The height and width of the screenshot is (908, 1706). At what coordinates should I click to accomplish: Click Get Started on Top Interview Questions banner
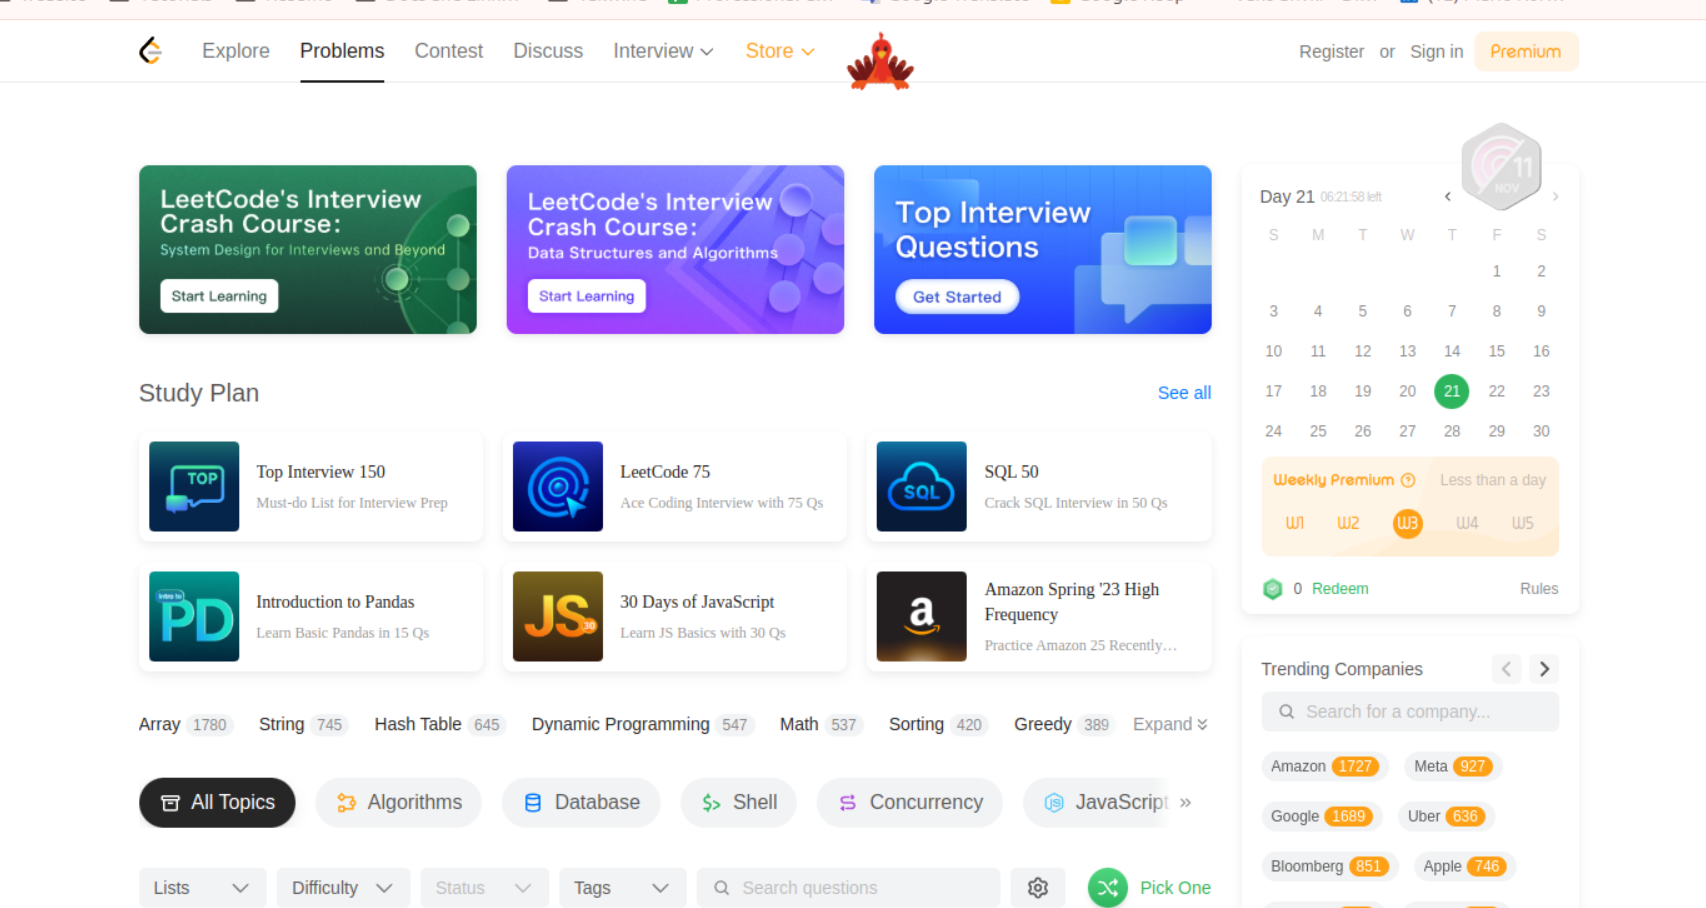coord(956,296)
